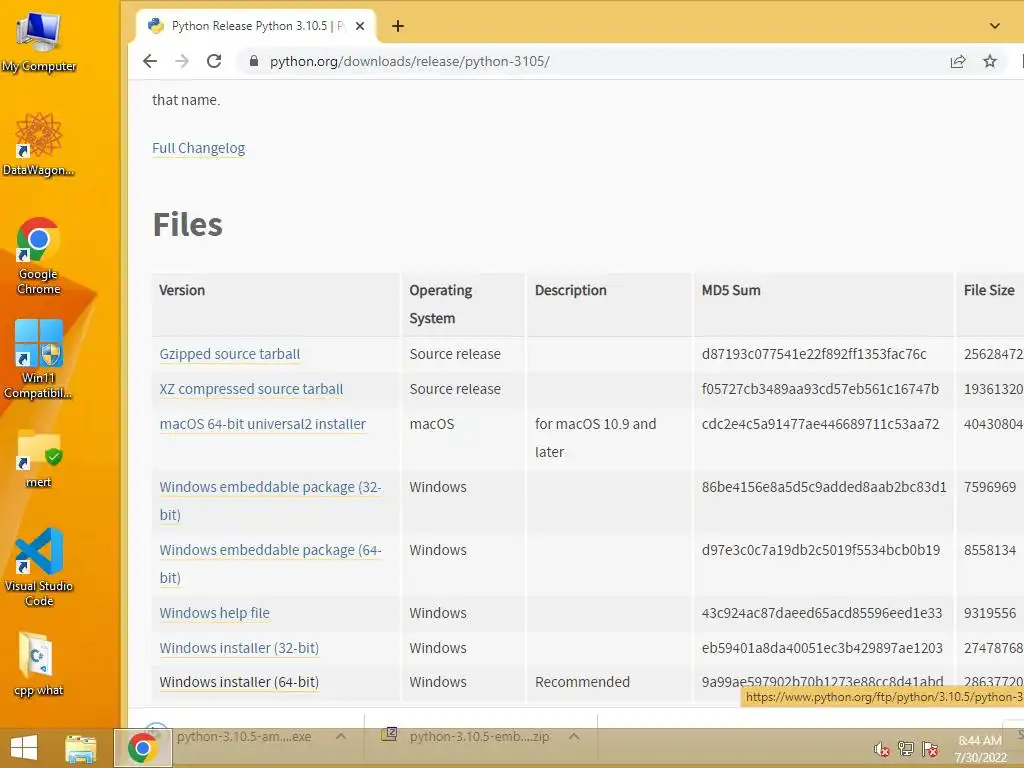Launch Google Chrome desktop shortcut
The image size is (1024, 768).
[x=39, y=255]
